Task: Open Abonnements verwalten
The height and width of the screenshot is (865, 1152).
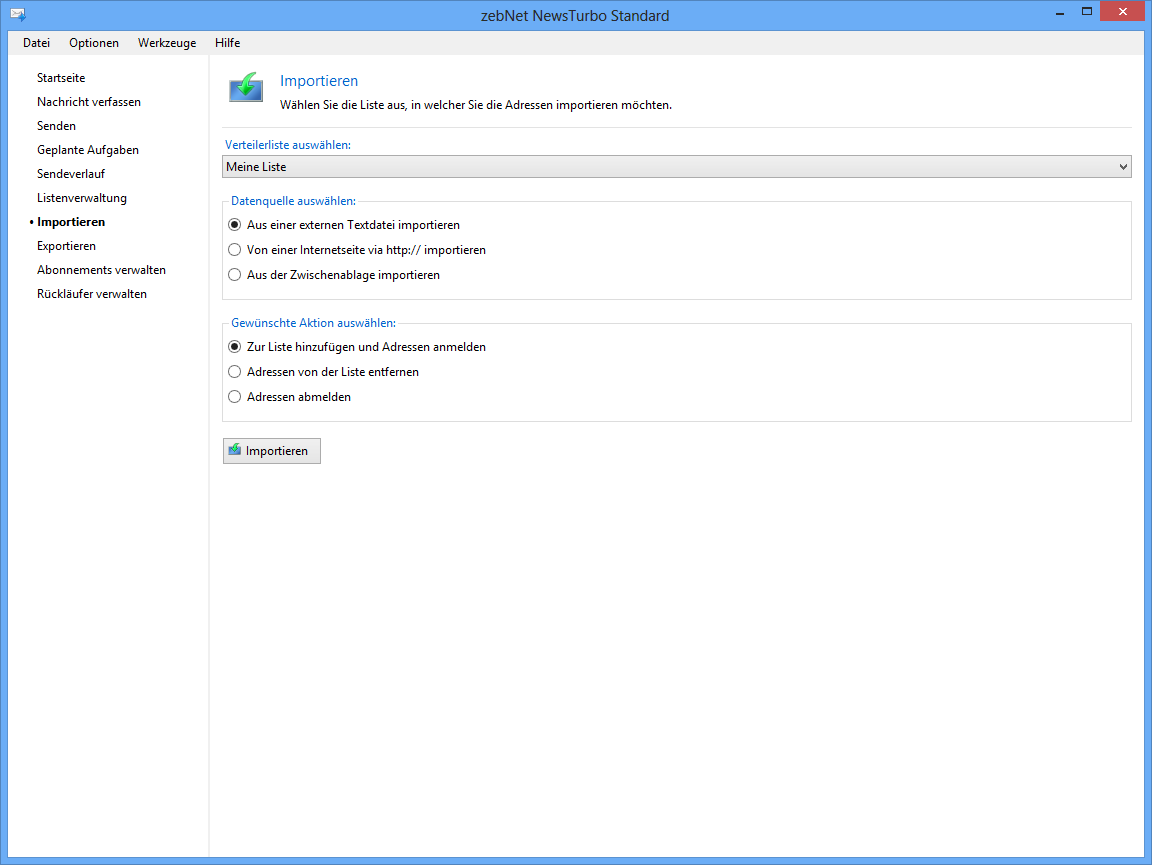Action: click(x=101, y=270)
